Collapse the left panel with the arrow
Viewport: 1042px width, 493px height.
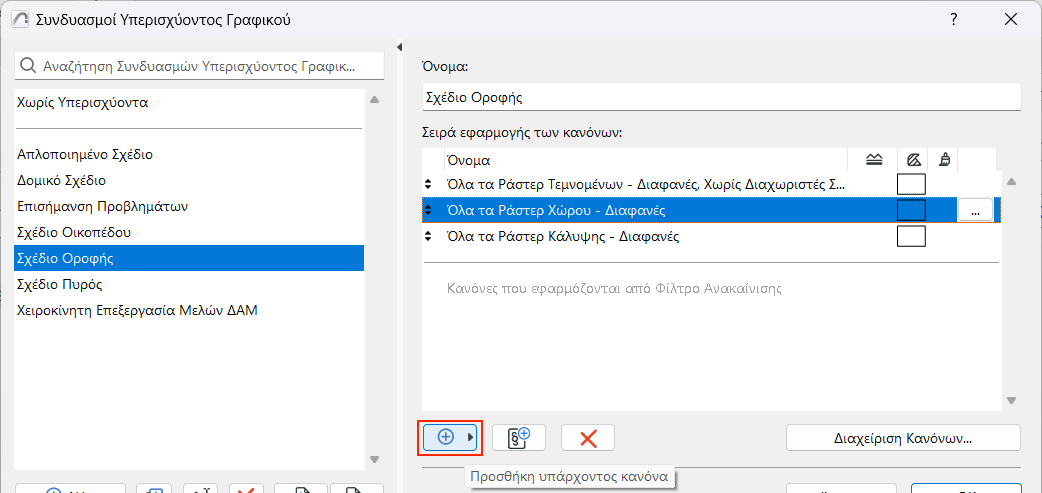pos(400,47)
